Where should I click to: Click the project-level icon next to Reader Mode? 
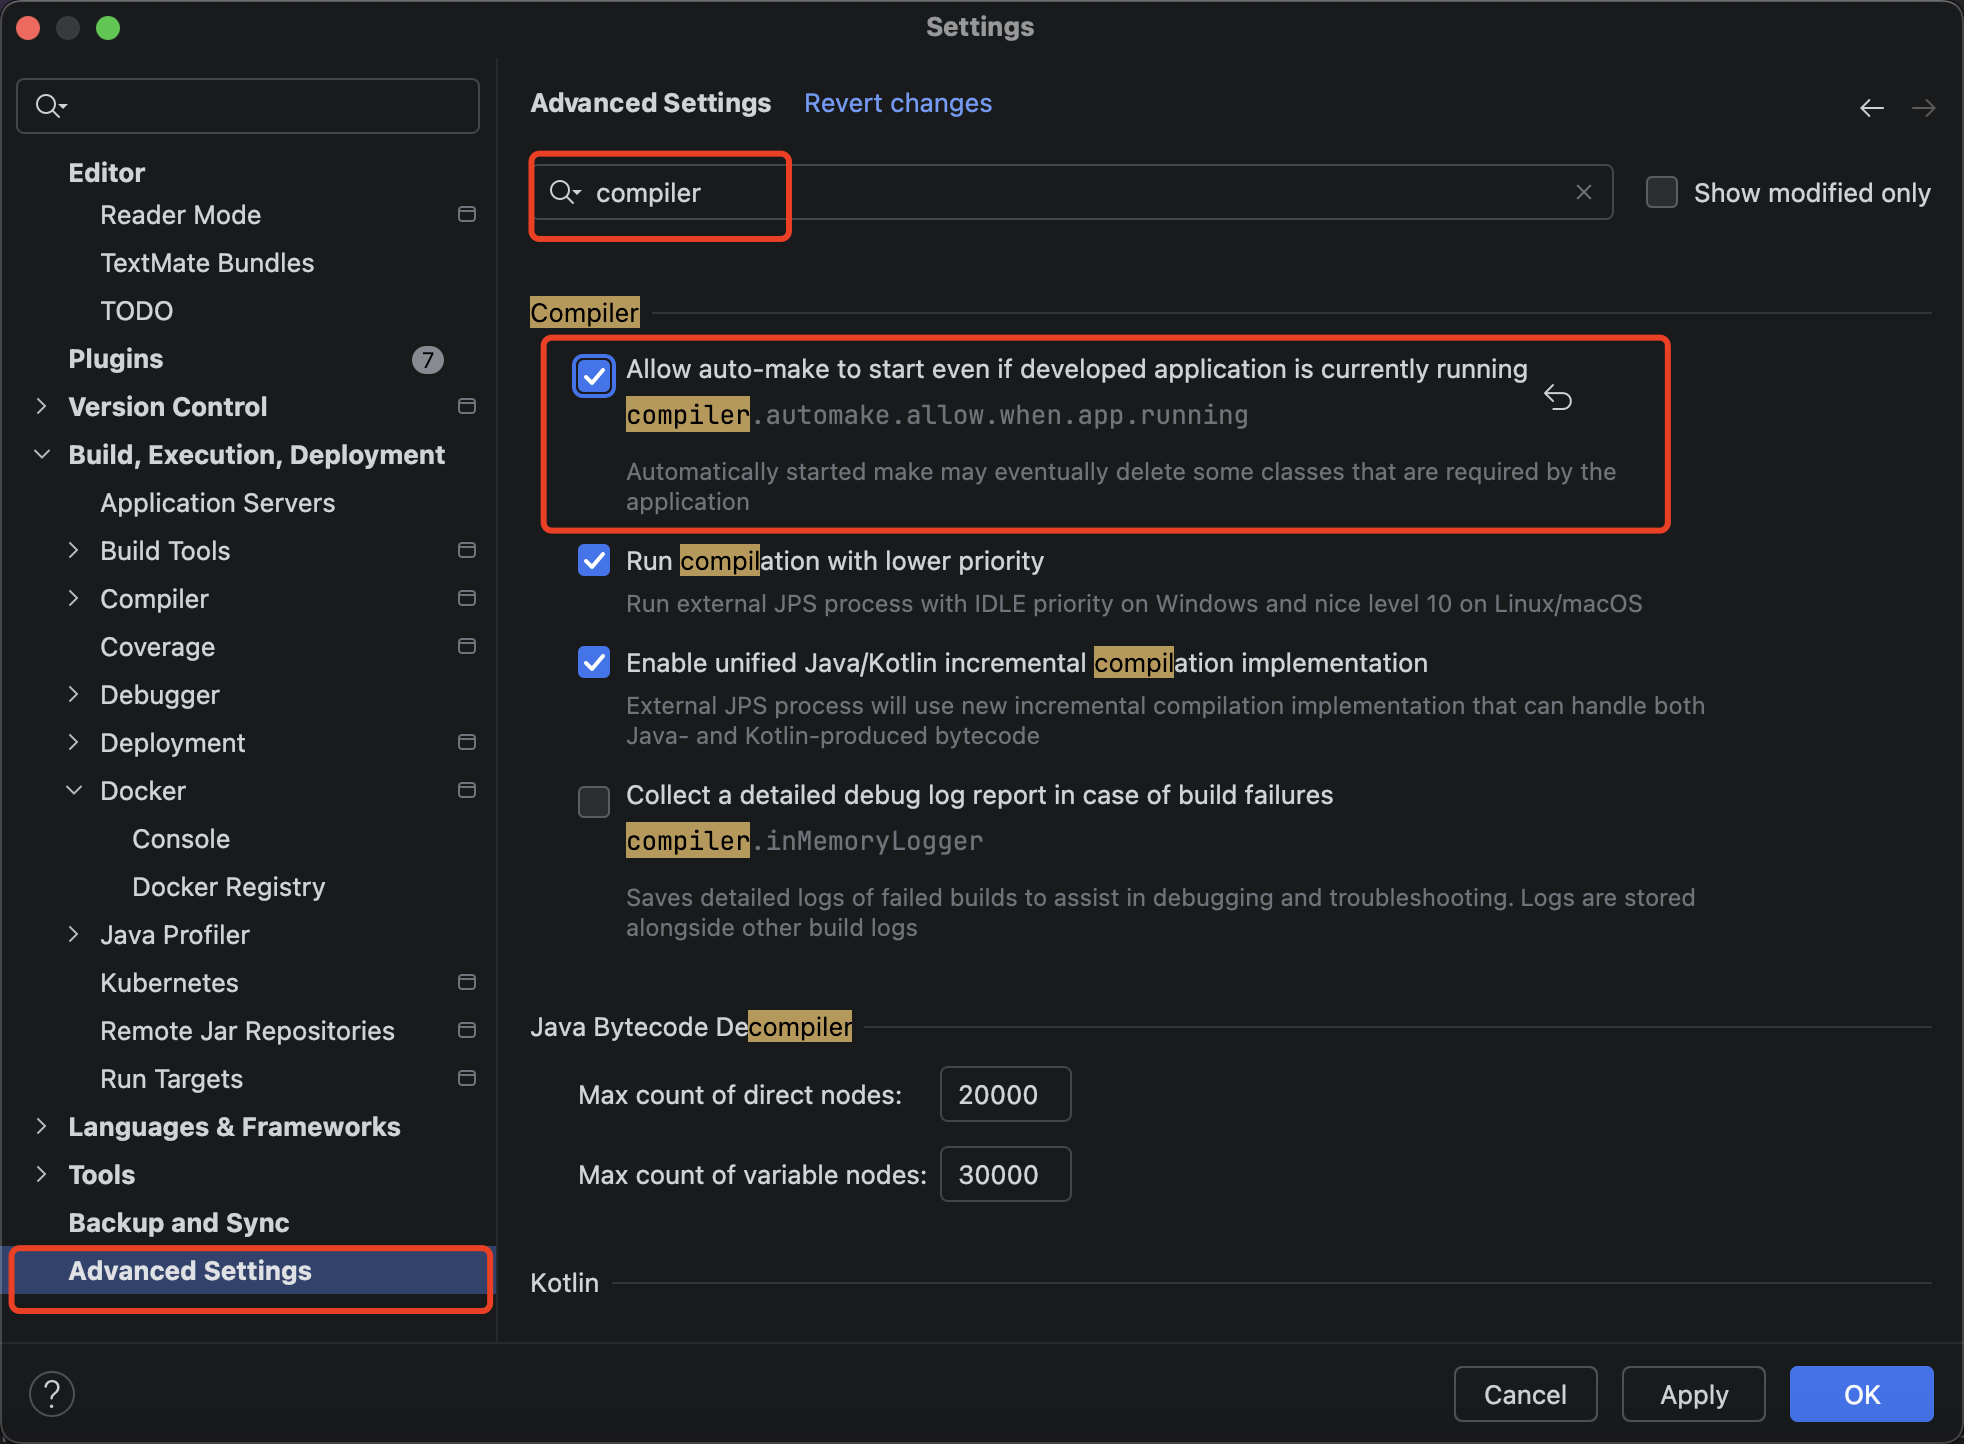466,214
